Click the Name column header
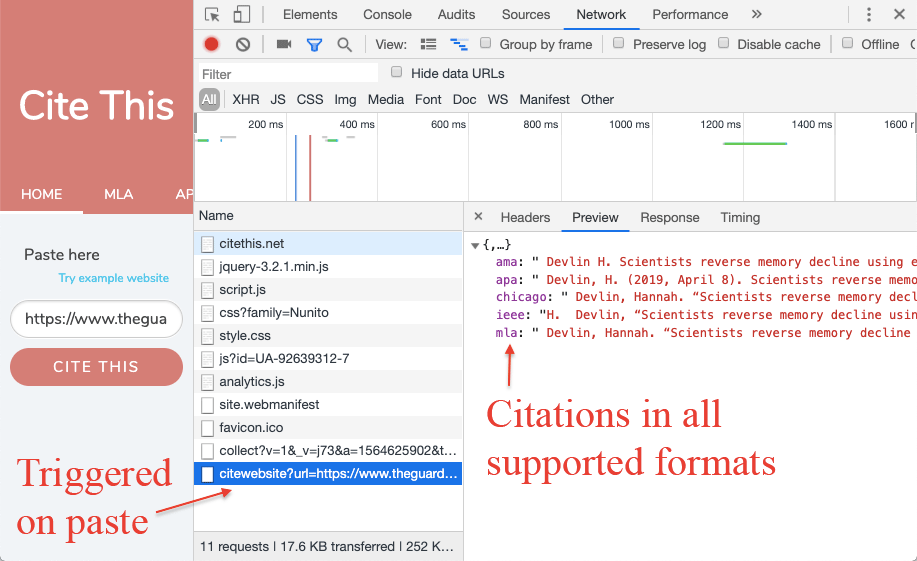The height and width of the screenshot is (561, 917). pyautogui.click(x=328, y=216)
